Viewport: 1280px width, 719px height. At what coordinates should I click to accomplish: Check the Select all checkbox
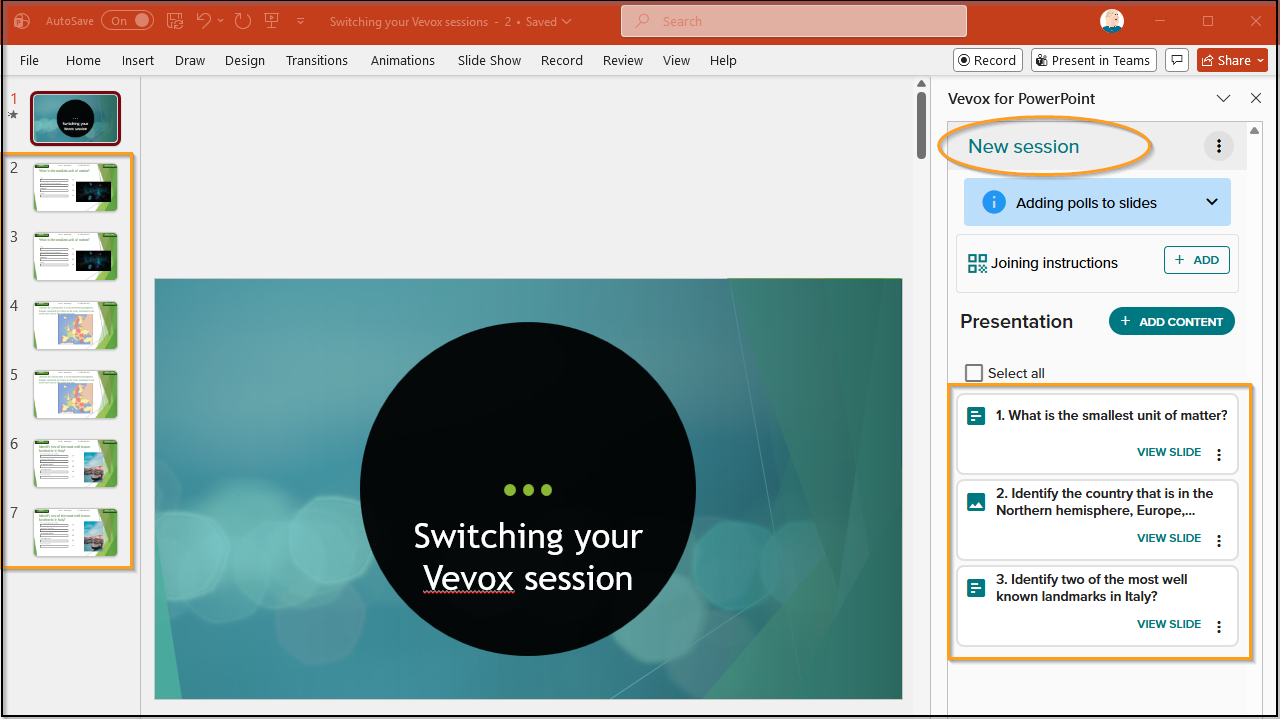(974, 373)
